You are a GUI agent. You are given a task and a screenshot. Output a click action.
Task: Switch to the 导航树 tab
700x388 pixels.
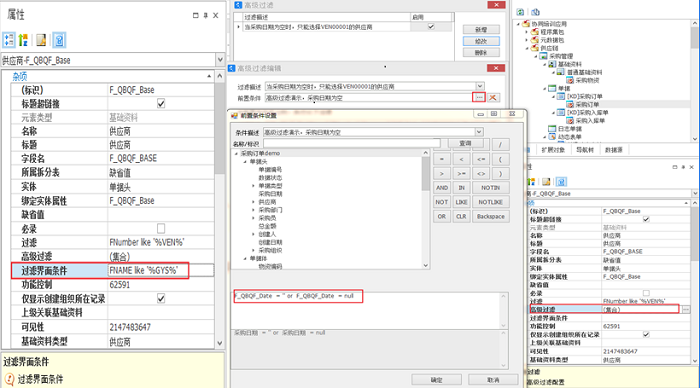click(585, 150)
